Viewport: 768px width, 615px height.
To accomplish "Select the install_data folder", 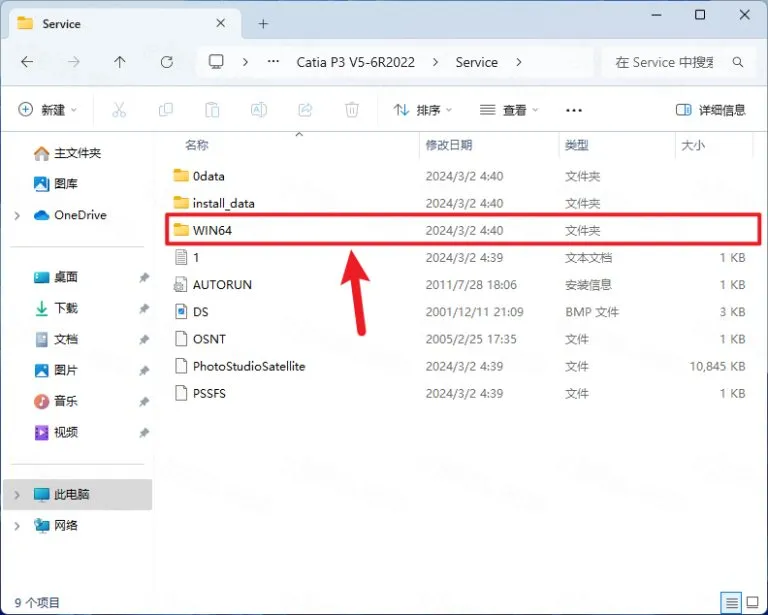I will click(462, 203).
